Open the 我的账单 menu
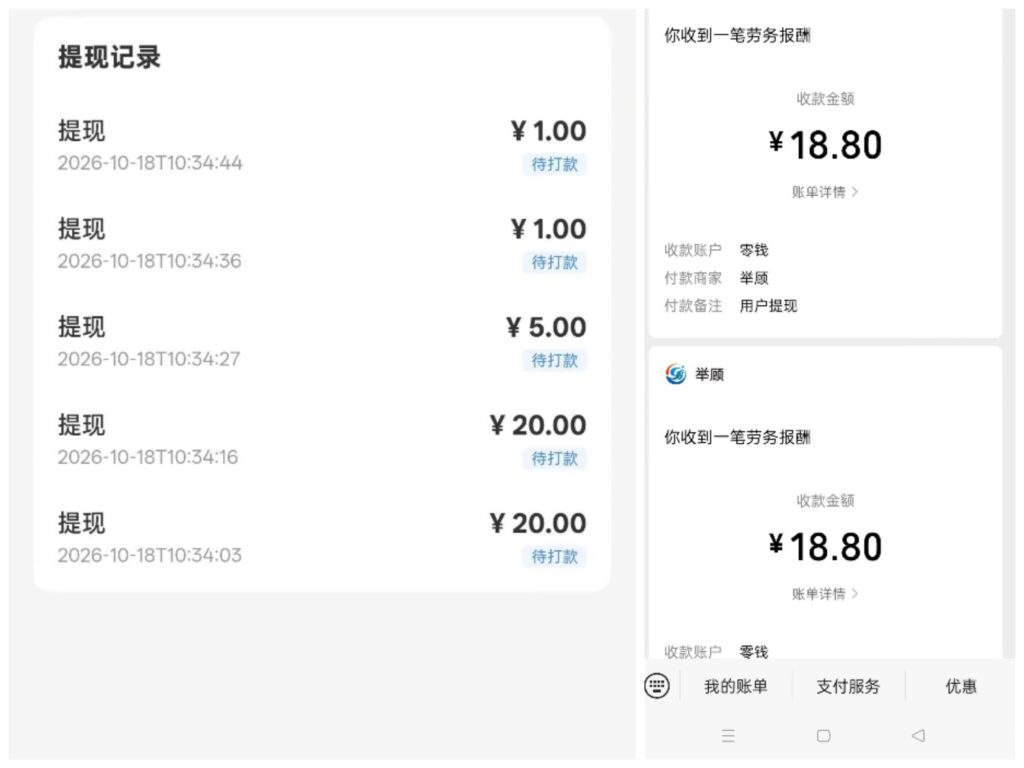The image size is (1024, 768). pos(735,686)
